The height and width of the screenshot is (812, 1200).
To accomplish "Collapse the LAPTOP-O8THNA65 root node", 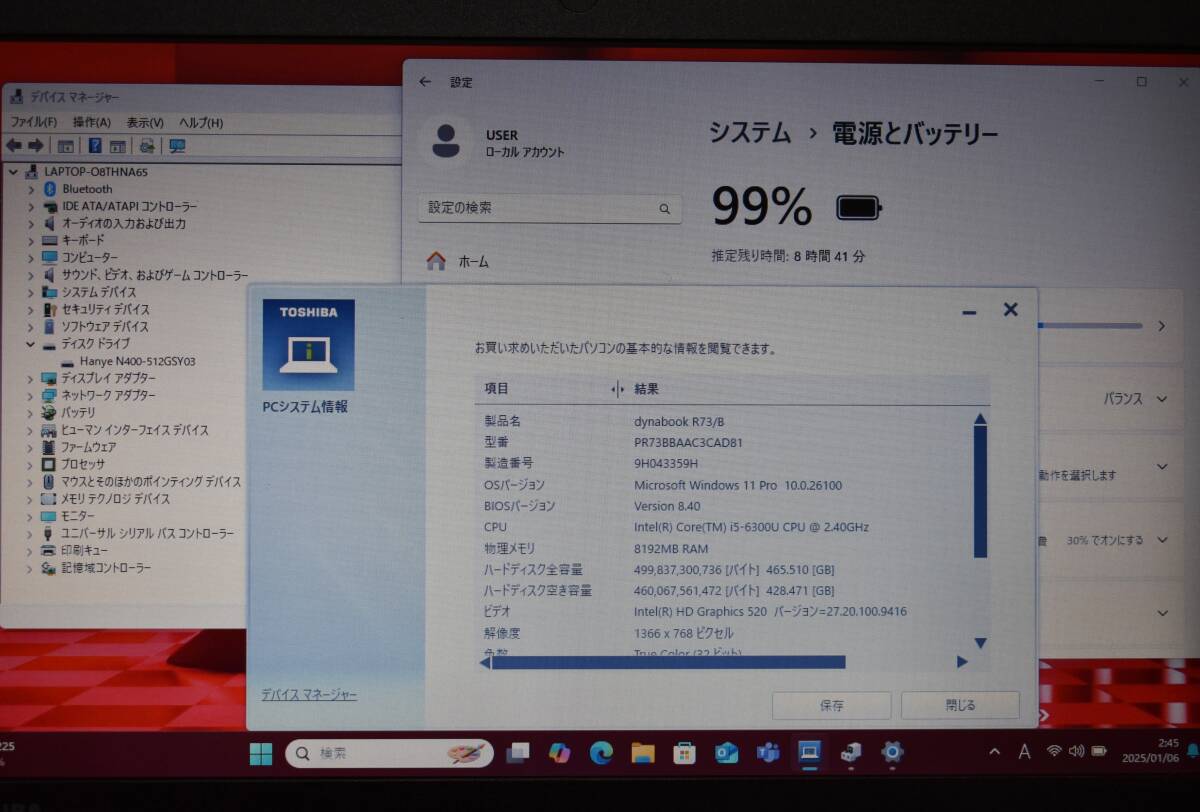I will 13,172.
